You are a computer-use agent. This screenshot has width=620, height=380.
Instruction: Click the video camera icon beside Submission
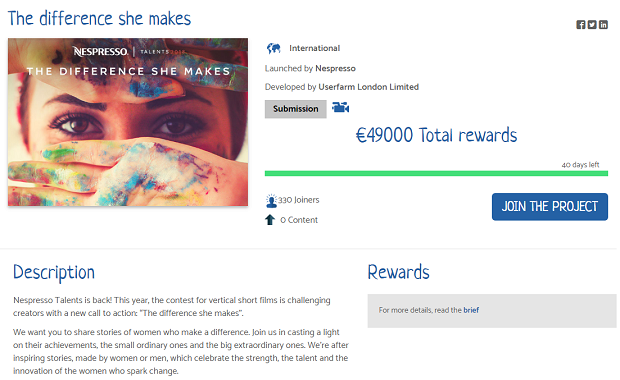pos(340,107)
